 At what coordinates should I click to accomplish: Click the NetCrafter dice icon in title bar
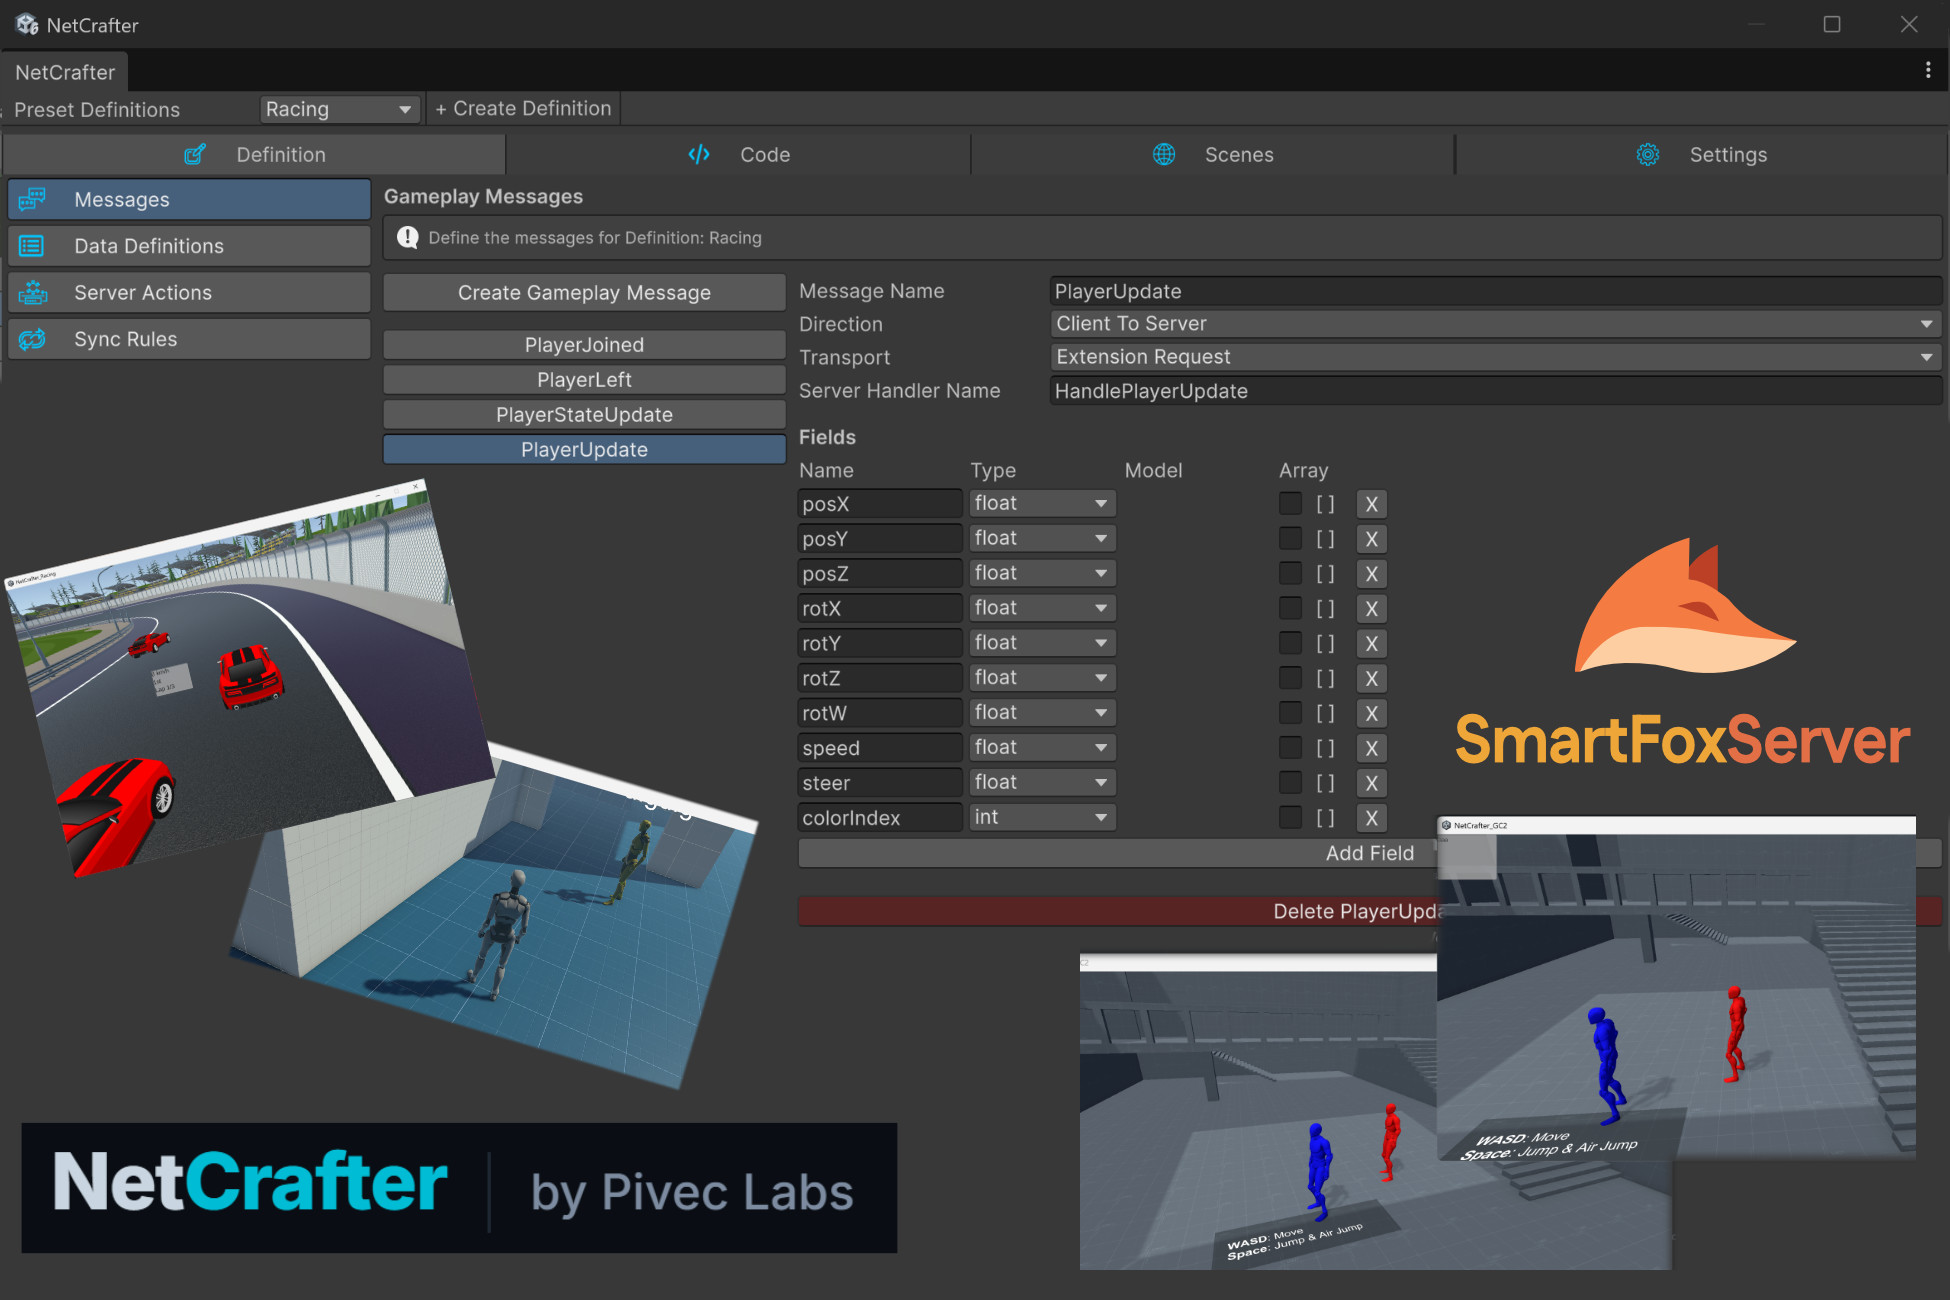pos(27,24)
